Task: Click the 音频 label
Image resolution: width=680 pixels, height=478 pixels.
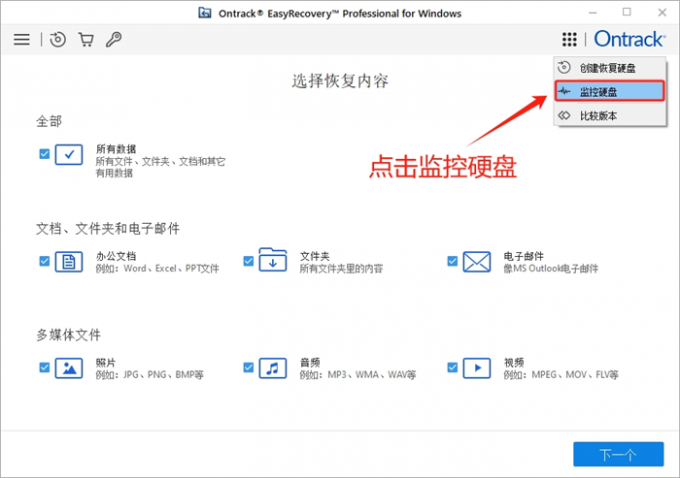Action: click(310, 363)
